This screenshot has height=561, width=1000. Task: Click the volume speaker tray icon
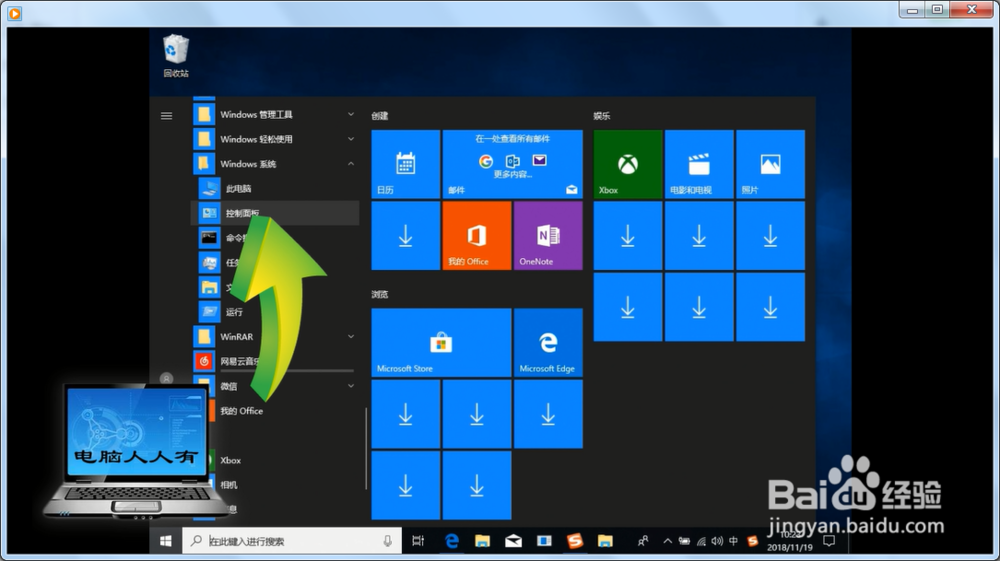[717, 541]
